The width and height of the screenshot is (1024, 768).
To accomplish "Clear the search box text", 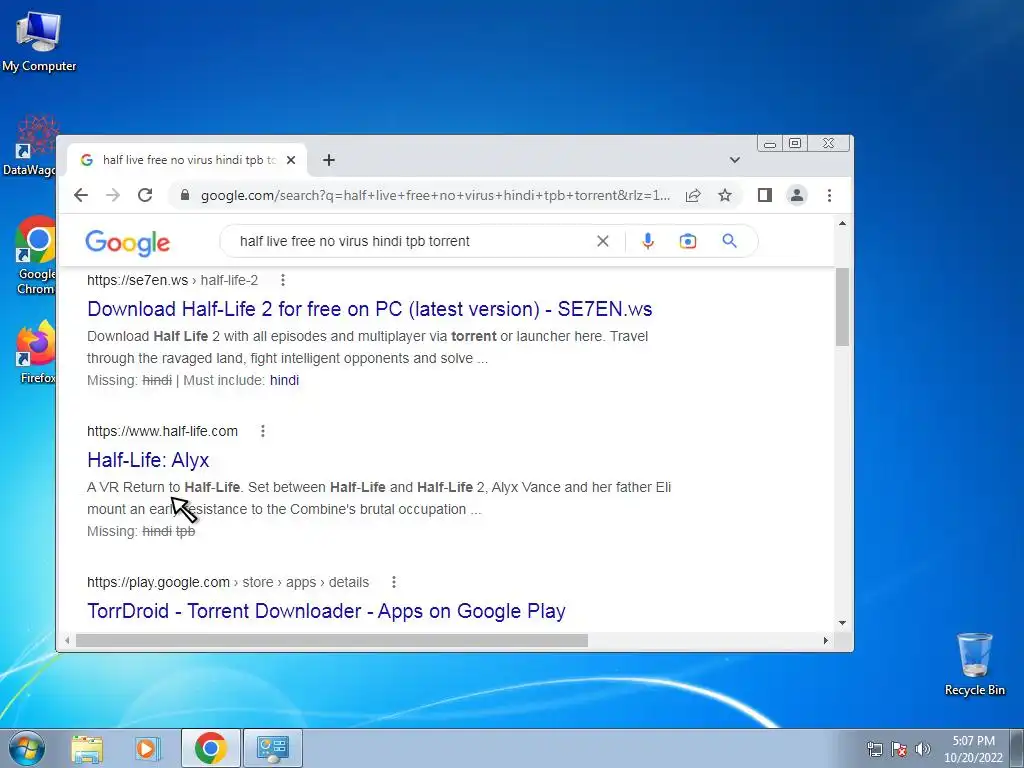I will (603, 241).
